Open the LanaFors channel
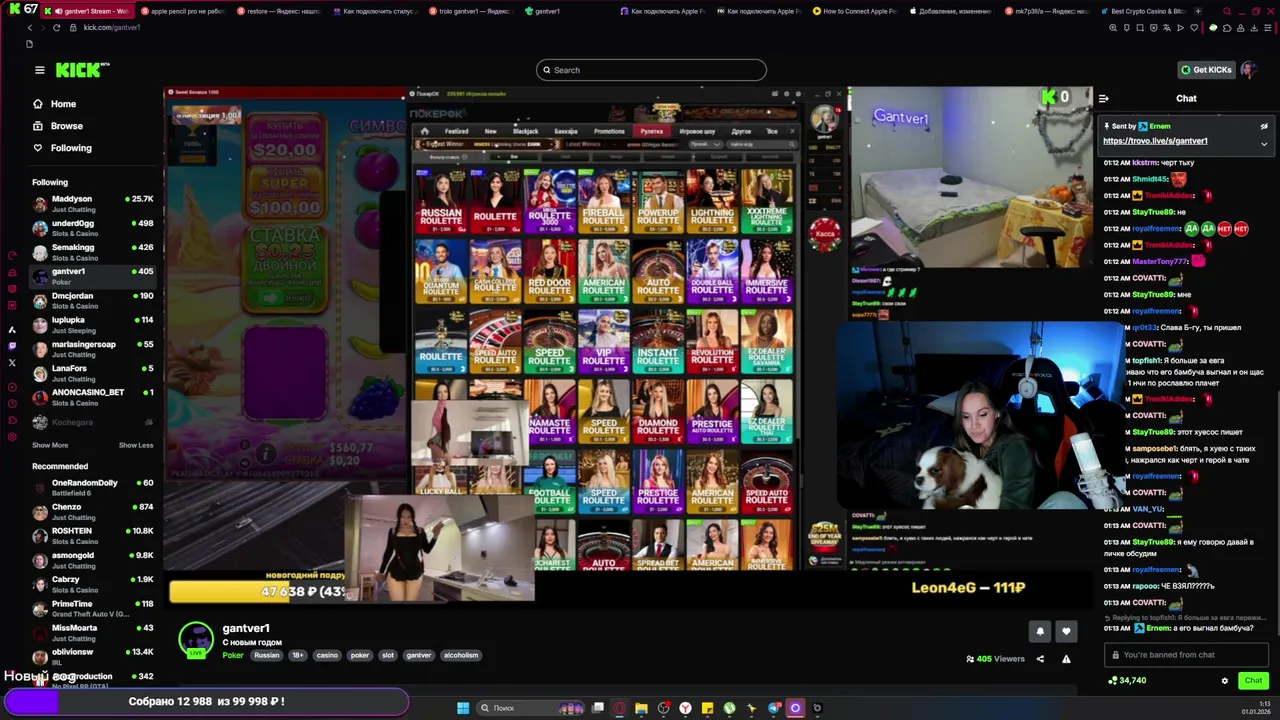1280x720 pixels. tap(92, 373)
